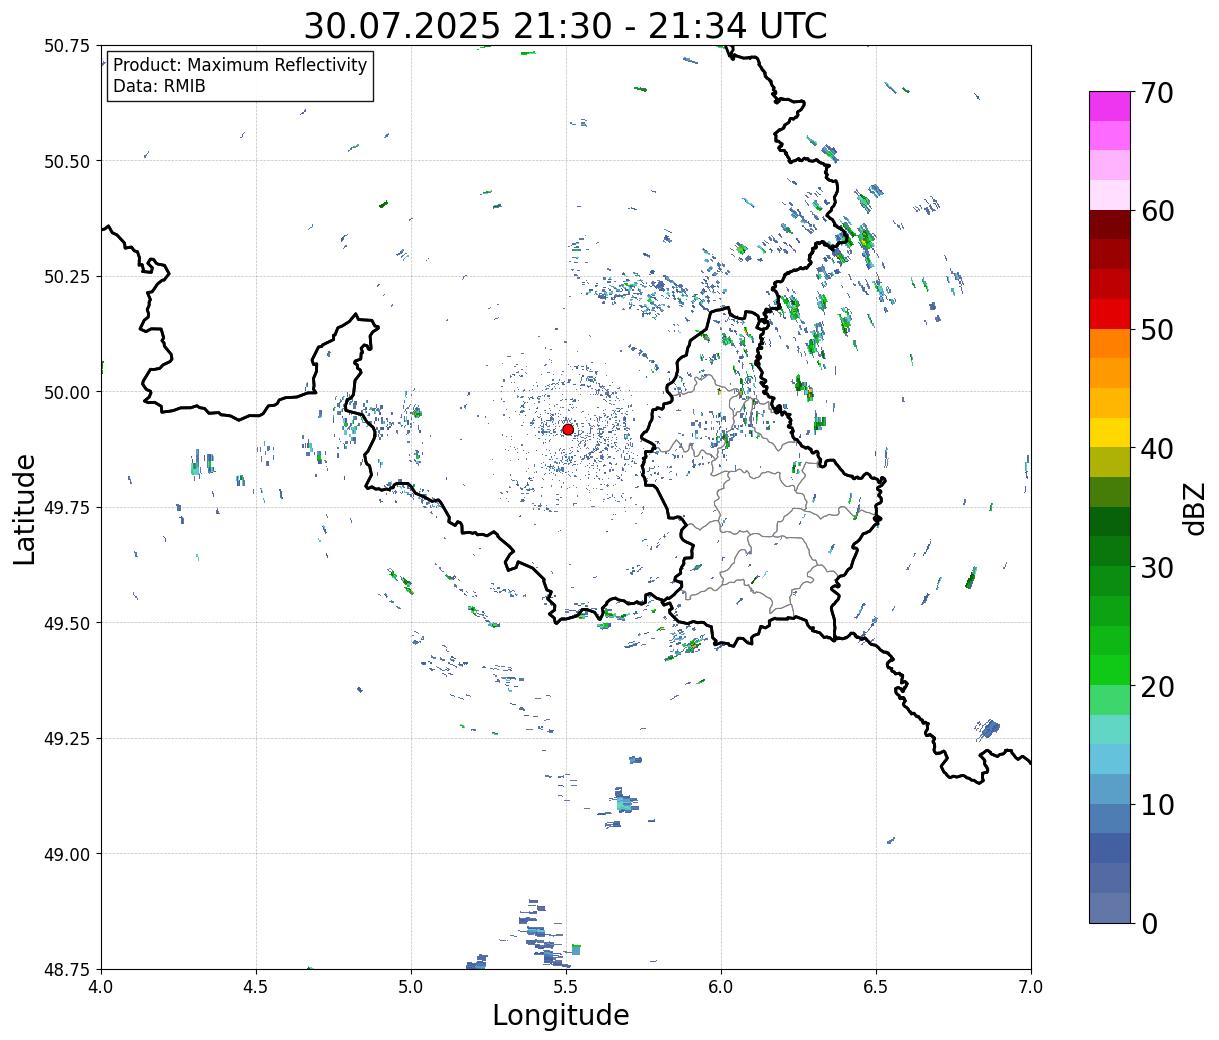The image size is (1219, 1040).
Task: Click the latitude tick label 50.50
Action: pos(67,161)
